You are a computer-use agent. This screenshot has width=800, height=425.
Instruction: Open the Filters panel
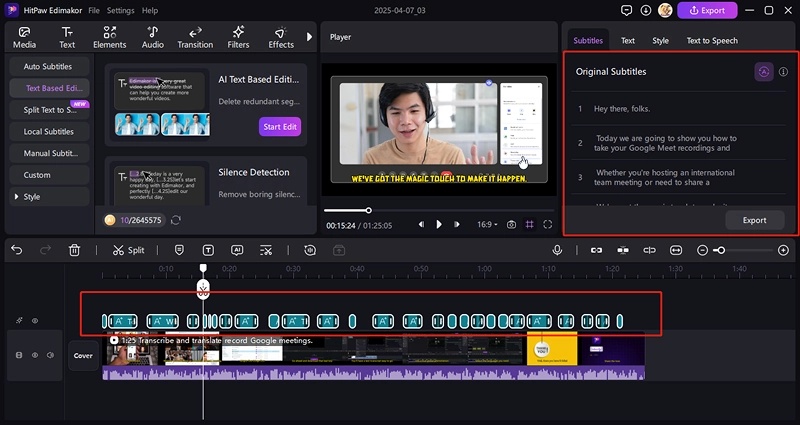(x=238, y=38)
